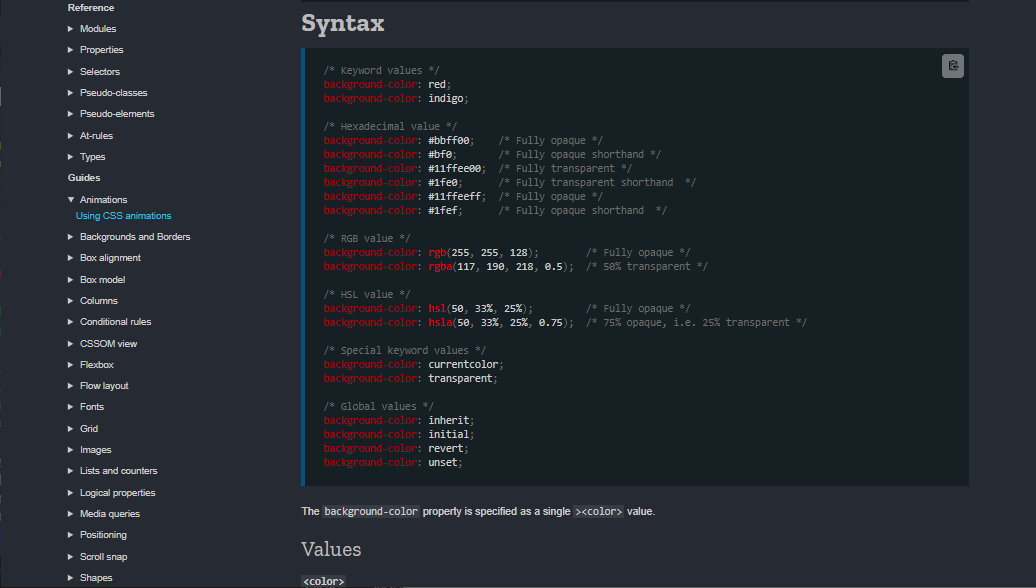Select the Columns guide

(98, 301)
